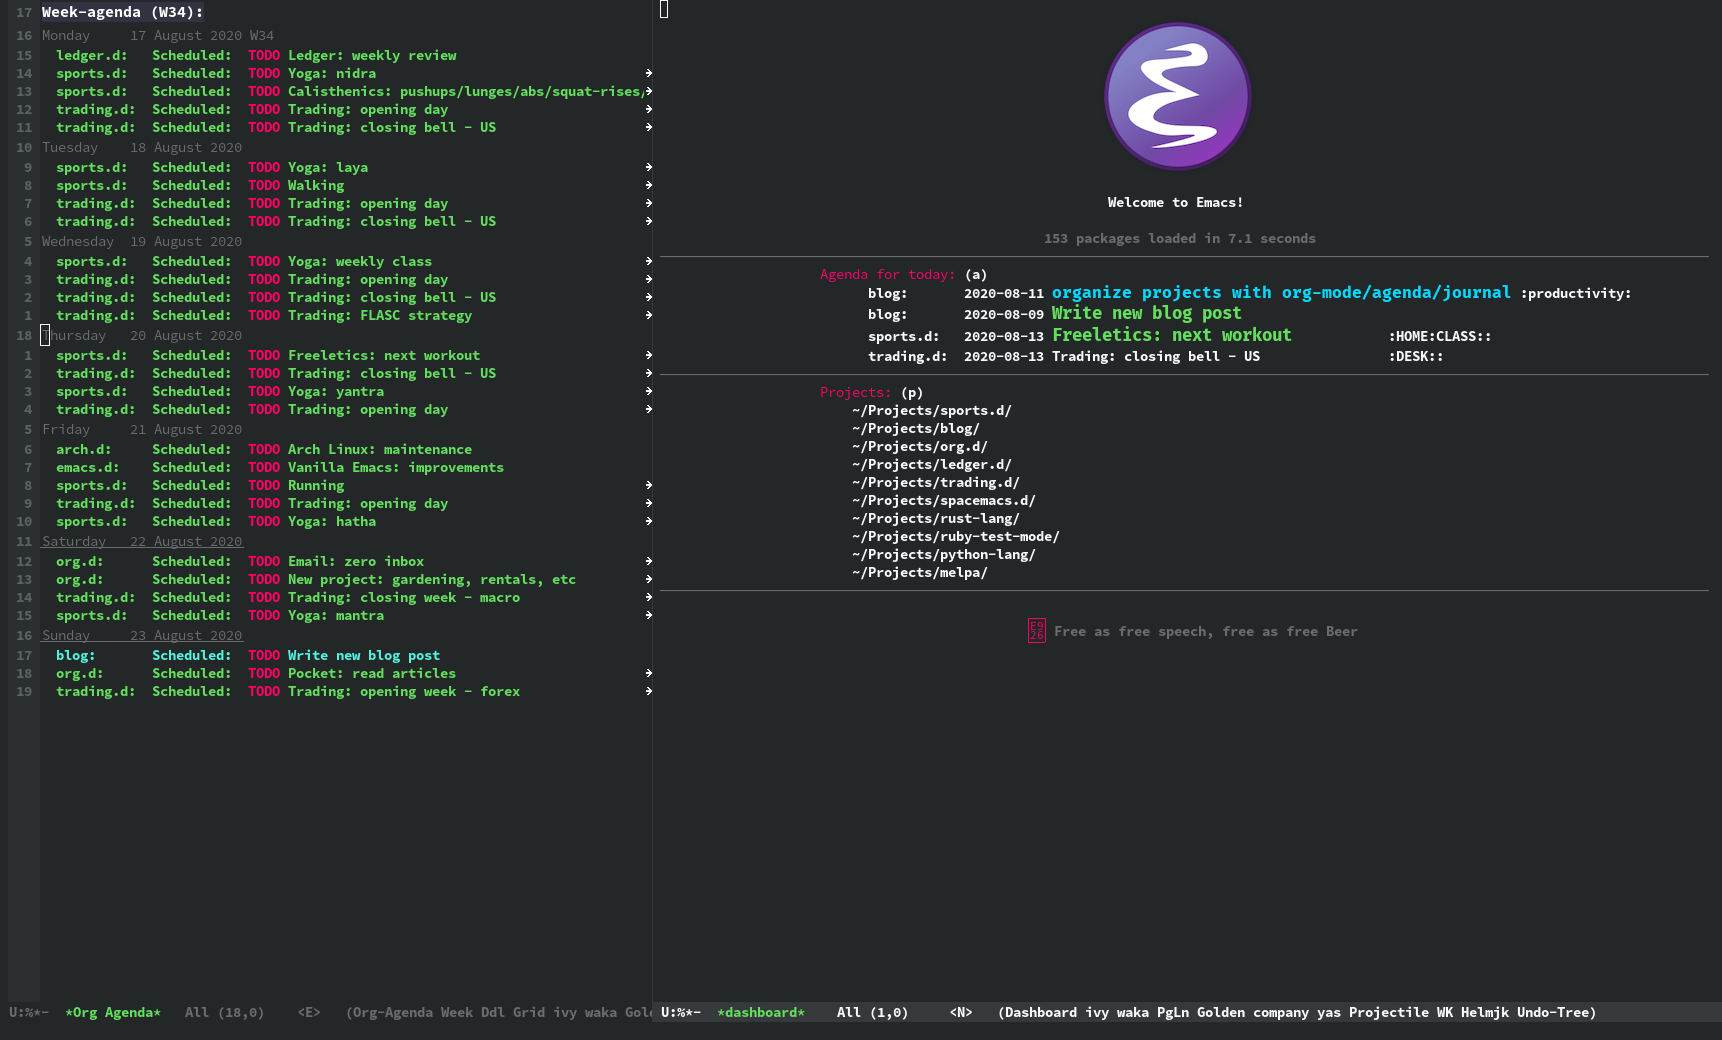Select "New project: gardening, rentals, etc" entry

click(432, 579)
